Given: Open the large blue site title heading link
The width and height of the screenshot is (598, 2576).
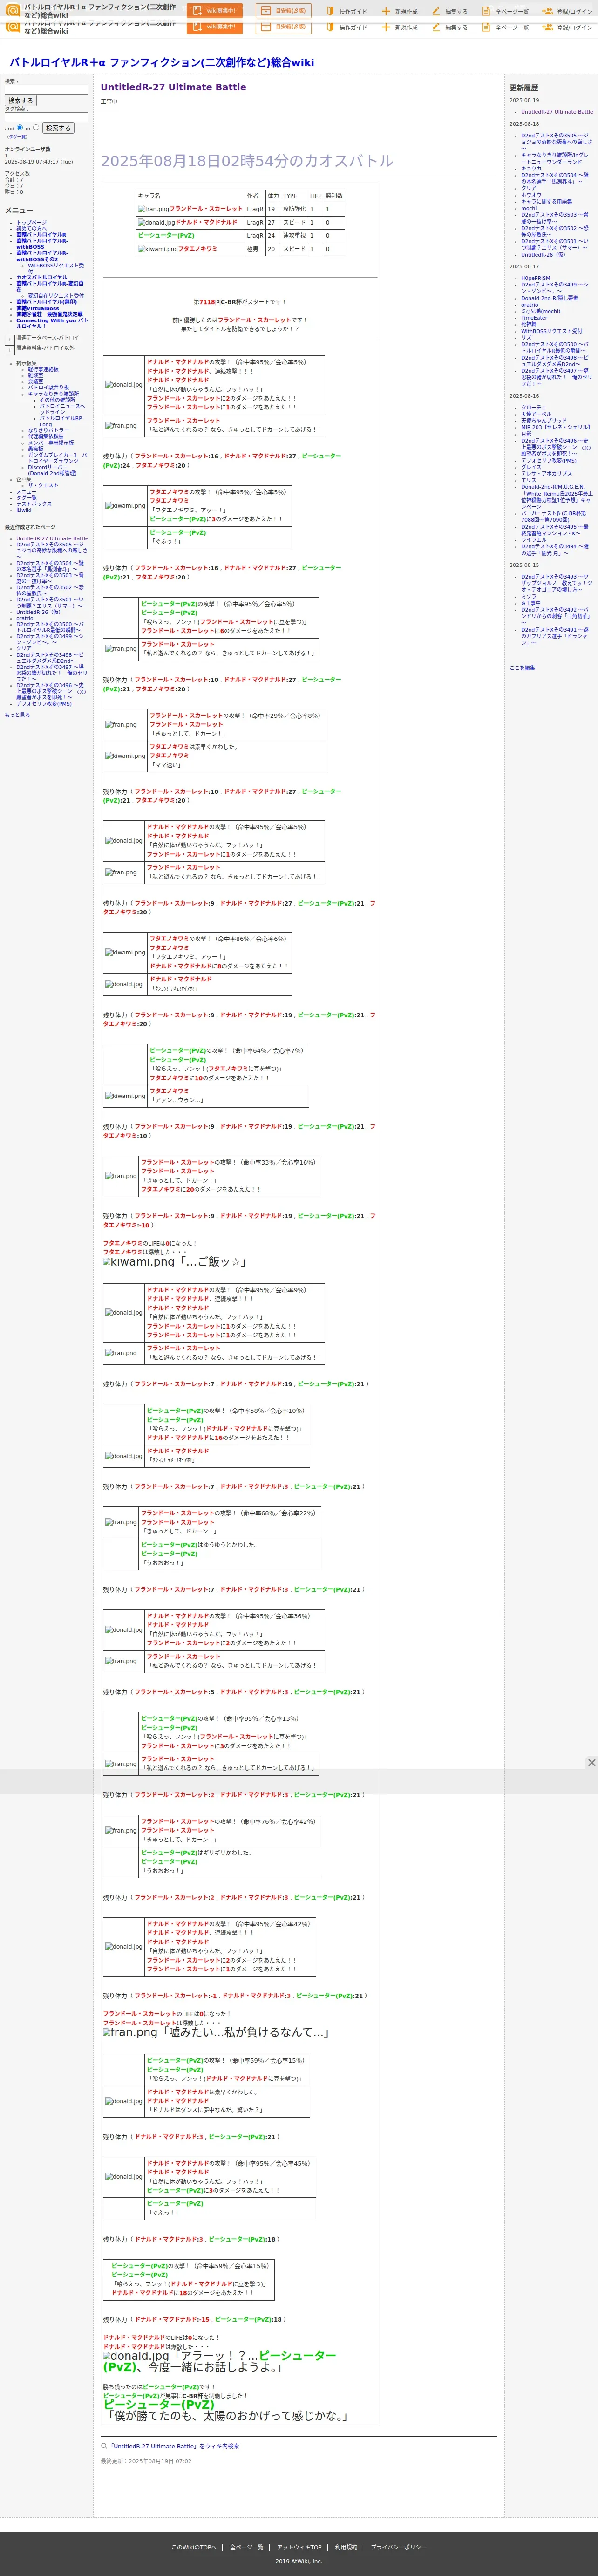Looking at the screenshot, I should 162,62.
